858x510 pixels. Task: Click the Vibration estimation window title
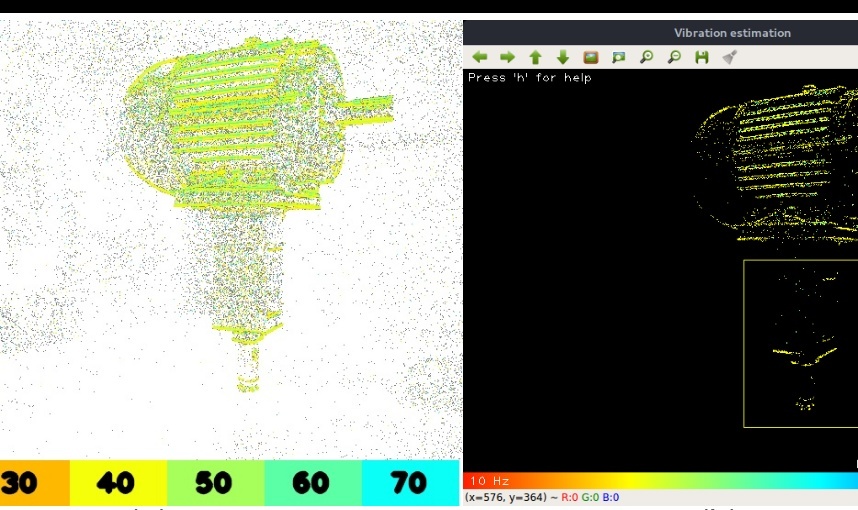(x=732, y=33)
